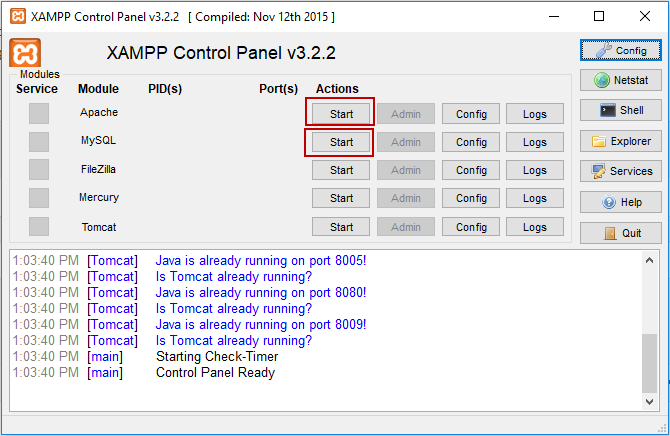
Task: Open the main Config button with wrench icon
Action: 620,50
